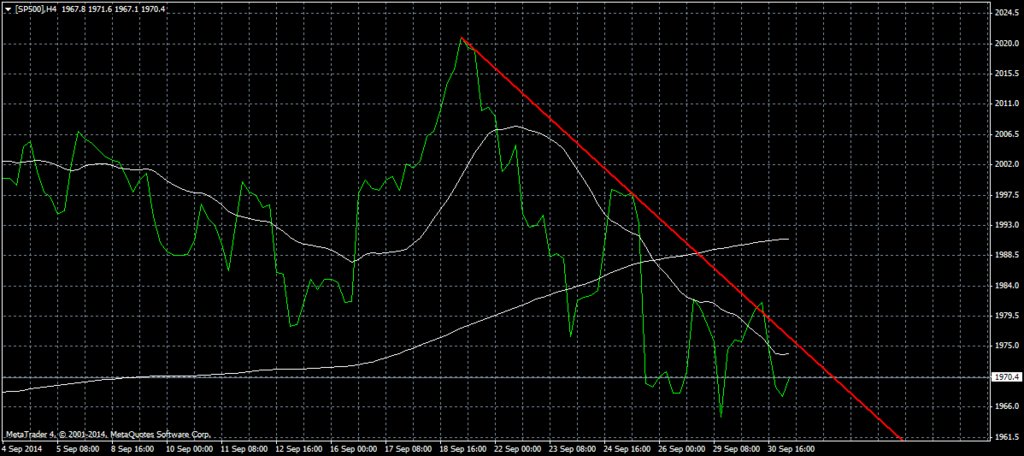Select the current price label 1970.4
Viewport: 1024px width, 456px height.
1004,378
